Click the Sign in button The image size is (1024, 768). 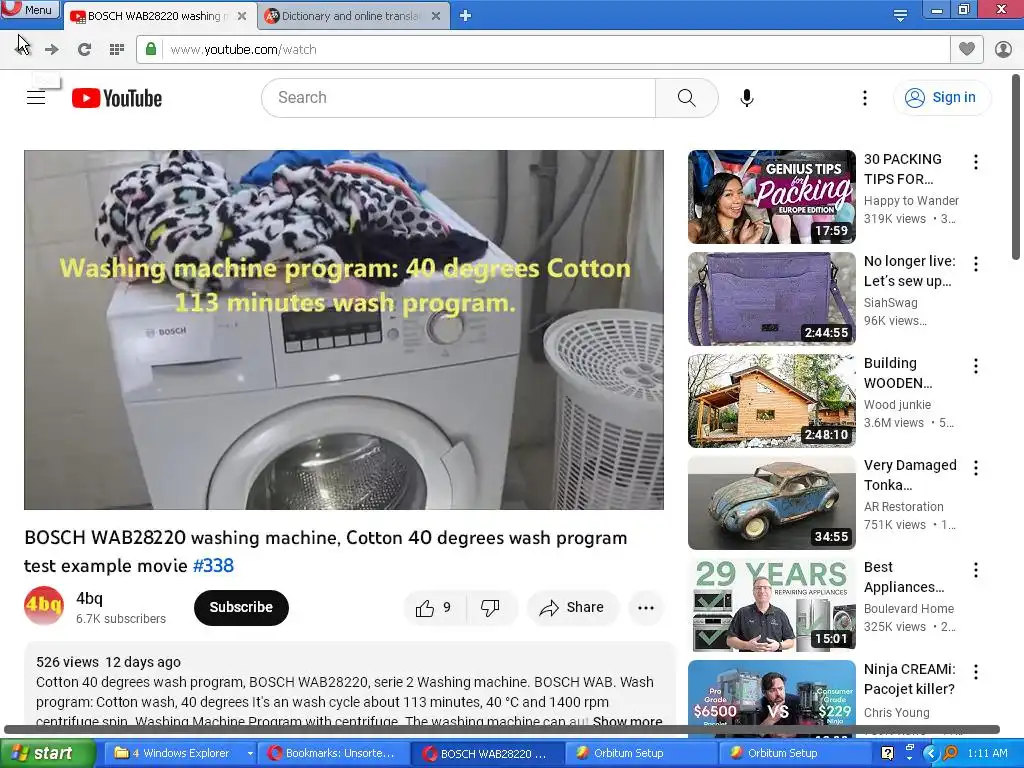941,97
